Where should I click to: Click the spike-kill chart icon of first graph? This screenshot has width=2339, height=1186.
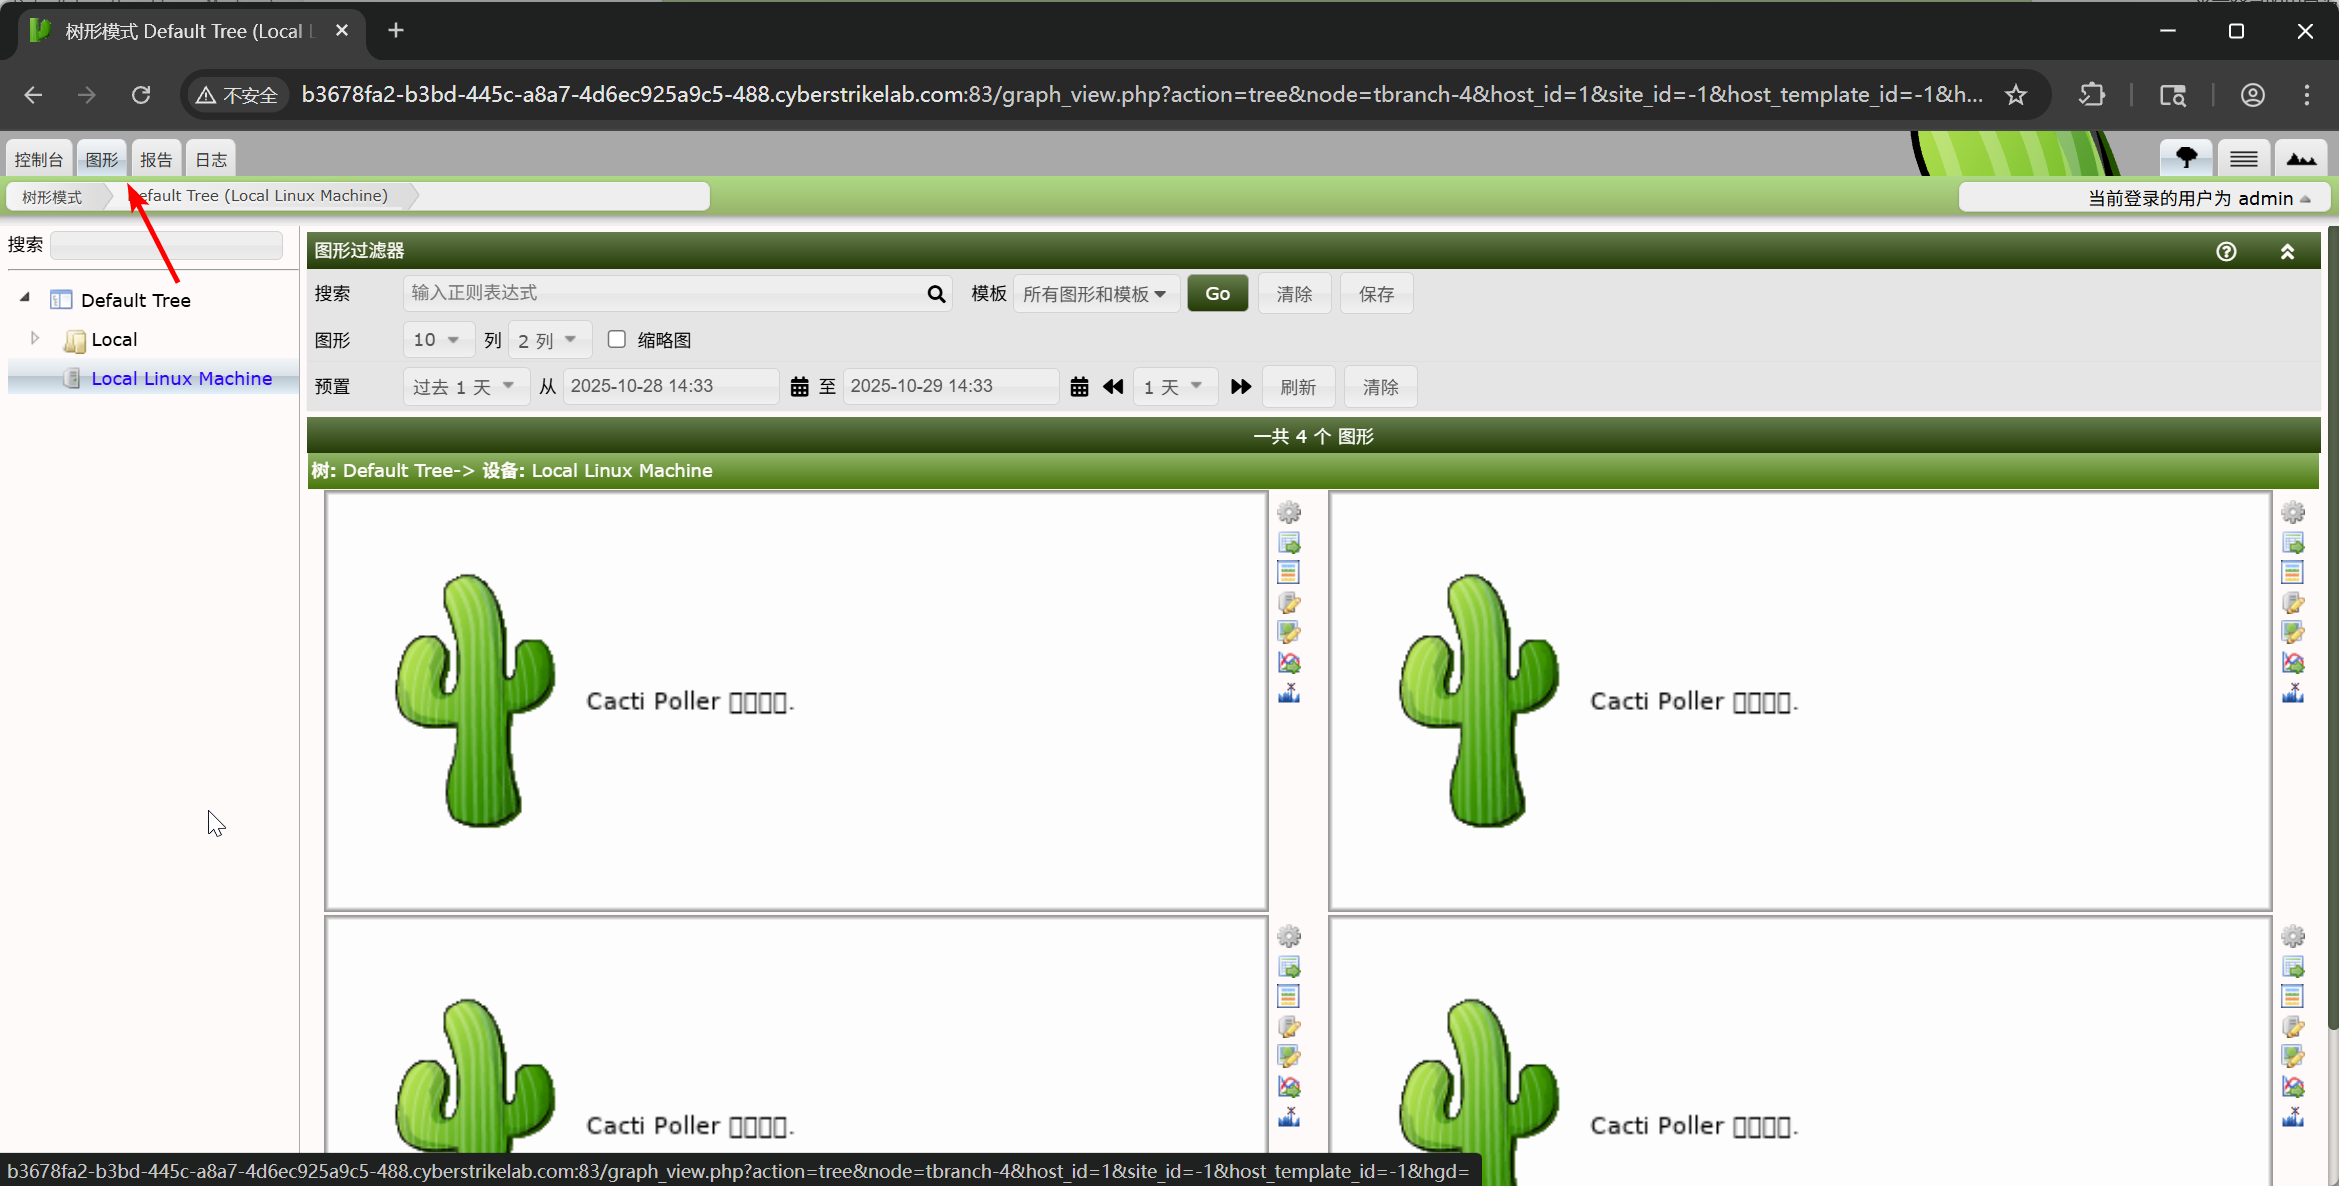click(1289, 693)
